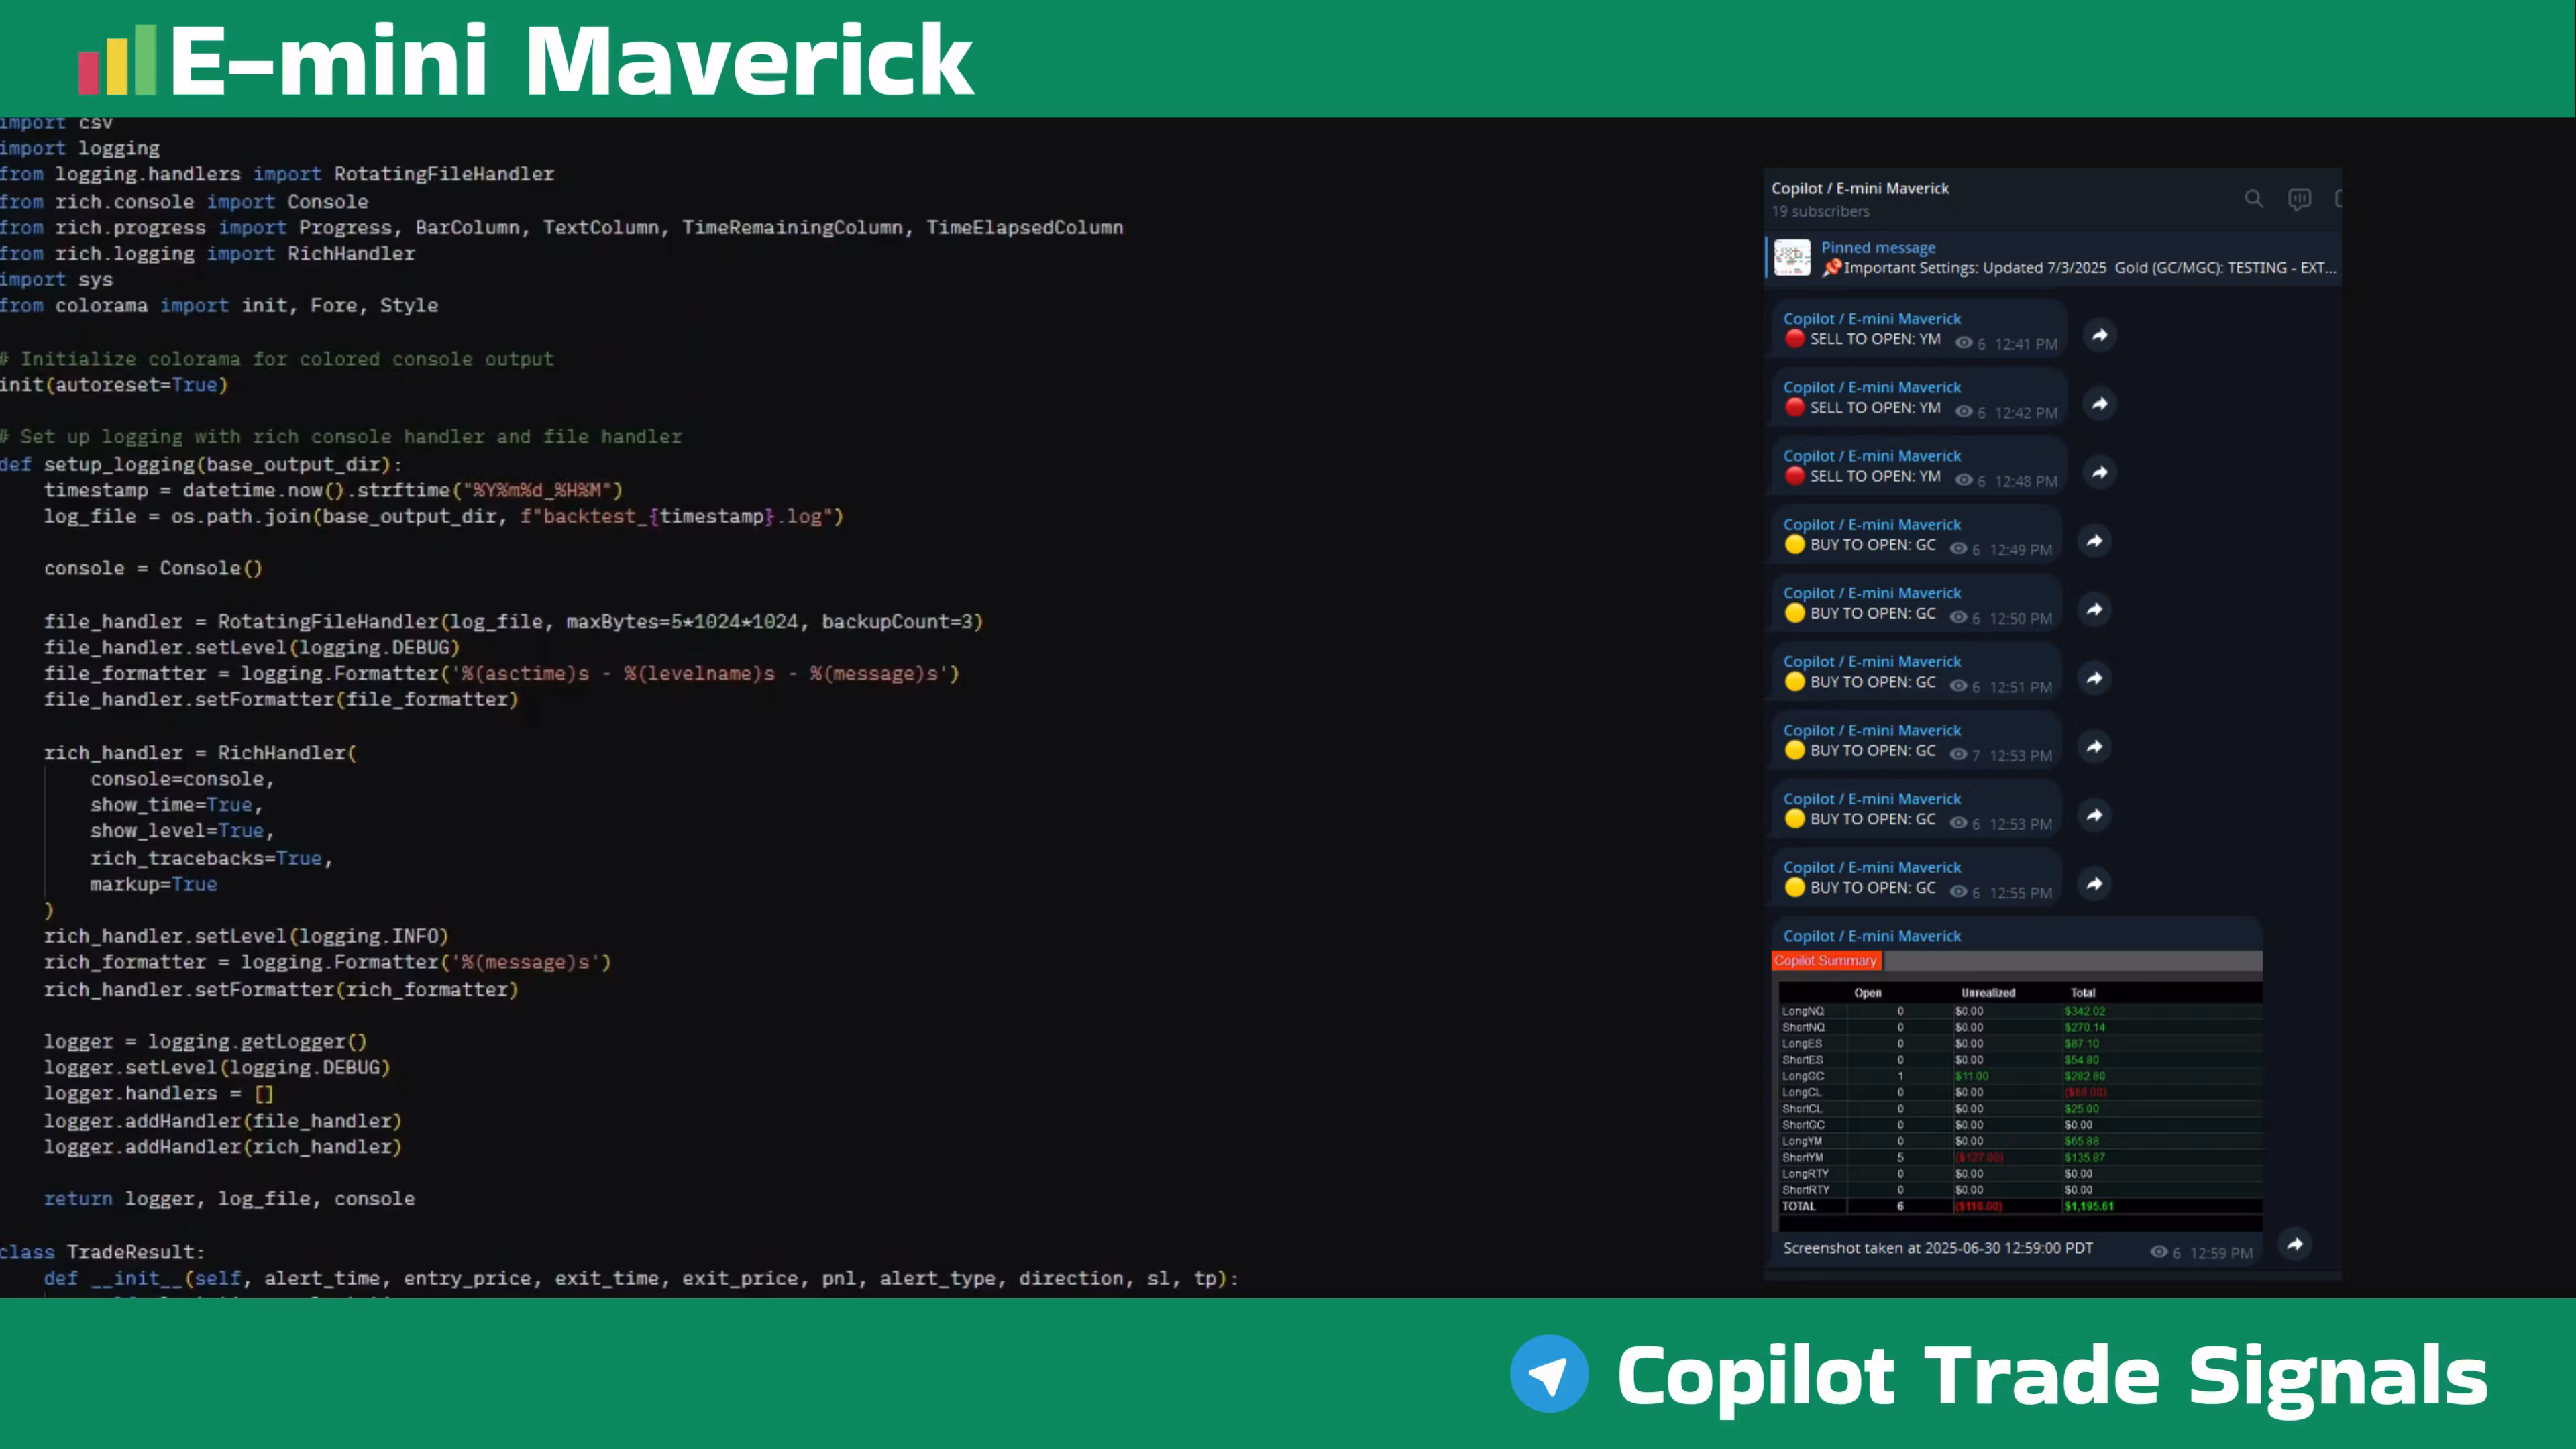The height and width of the screenshot is (1449, 2576).
Task: Forward the BUY TO OPEN: GC 12:49 PM signal
Action: pyautogui.click(x=2095, y=541)
